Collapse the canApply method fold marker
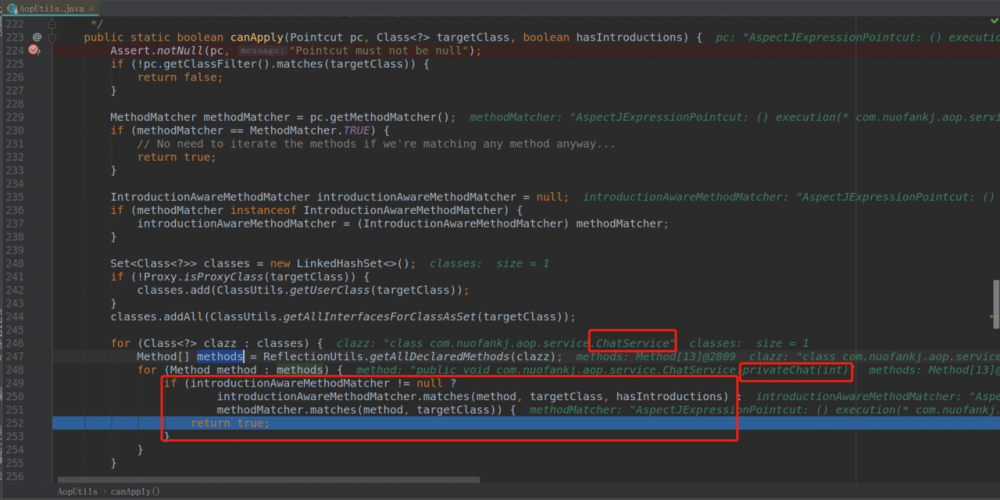 point(52,37)
